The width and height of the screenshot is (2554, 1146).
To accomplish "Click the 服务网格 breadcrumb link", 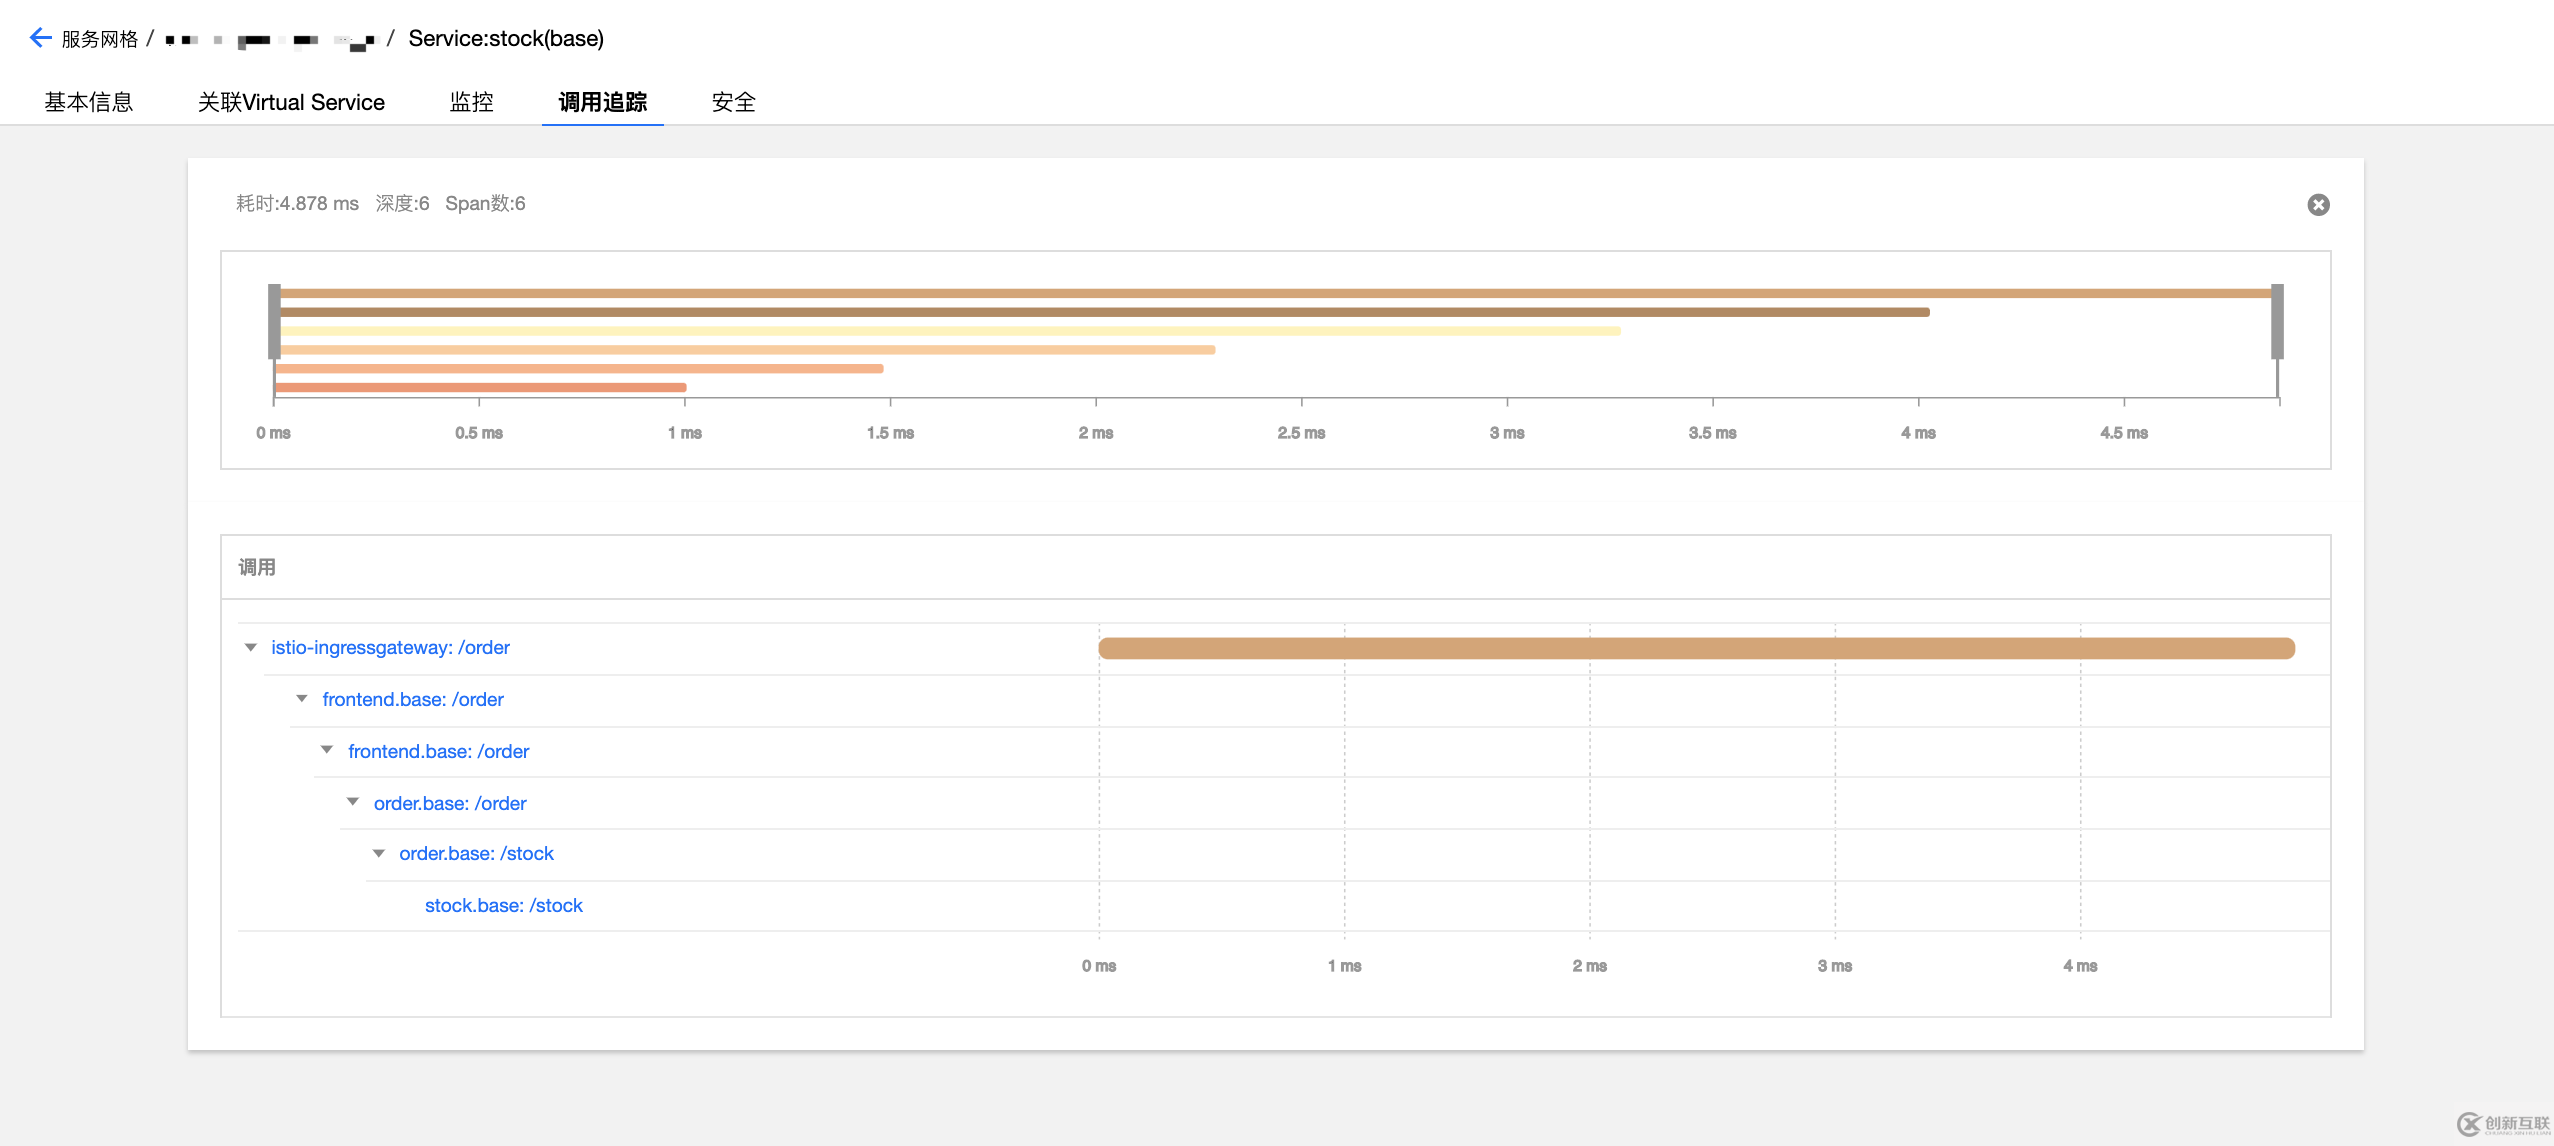I will click(99, 39).
